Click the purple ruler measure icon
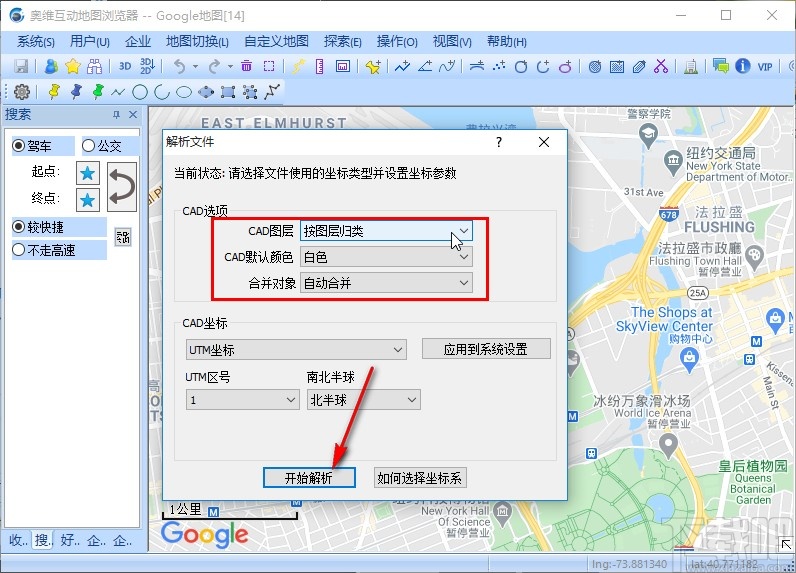The width and height of the screenshot is (796, 573). (x=319, y=66)
